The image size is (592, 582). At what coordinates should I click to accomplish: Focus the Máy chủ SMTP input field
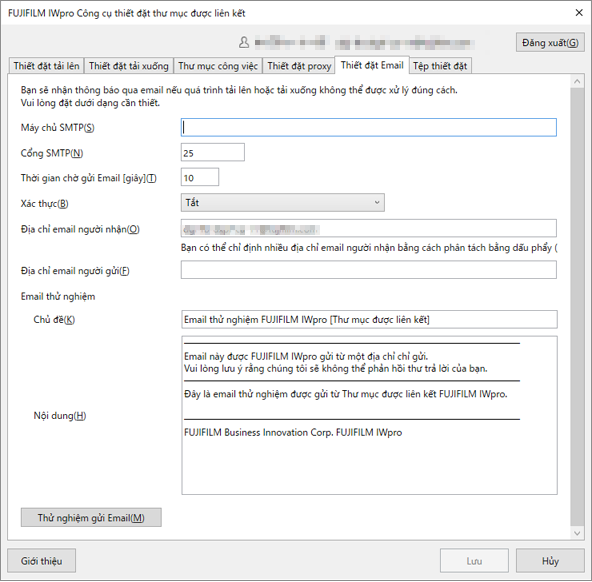pyautogui.click(x=368, y=128)
